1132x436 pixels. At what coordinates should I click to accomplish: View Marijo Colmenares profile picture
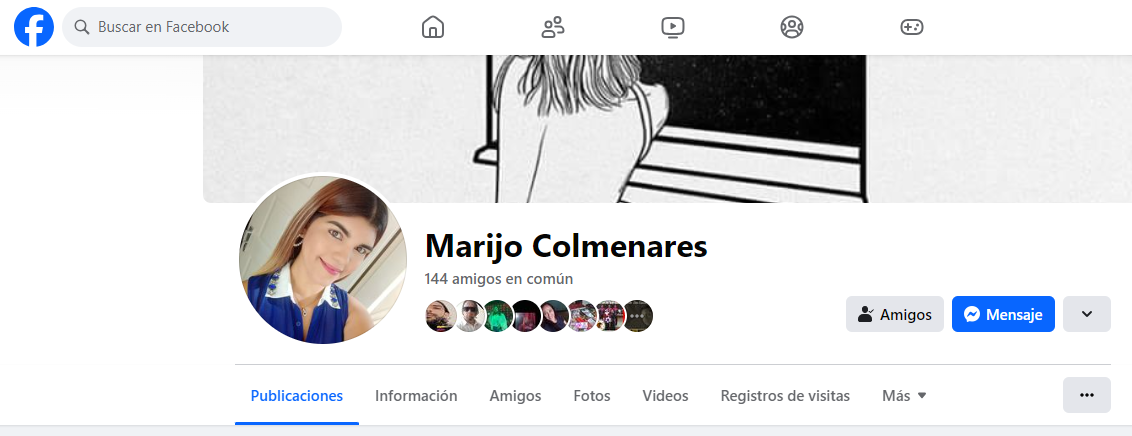(323, 260)
